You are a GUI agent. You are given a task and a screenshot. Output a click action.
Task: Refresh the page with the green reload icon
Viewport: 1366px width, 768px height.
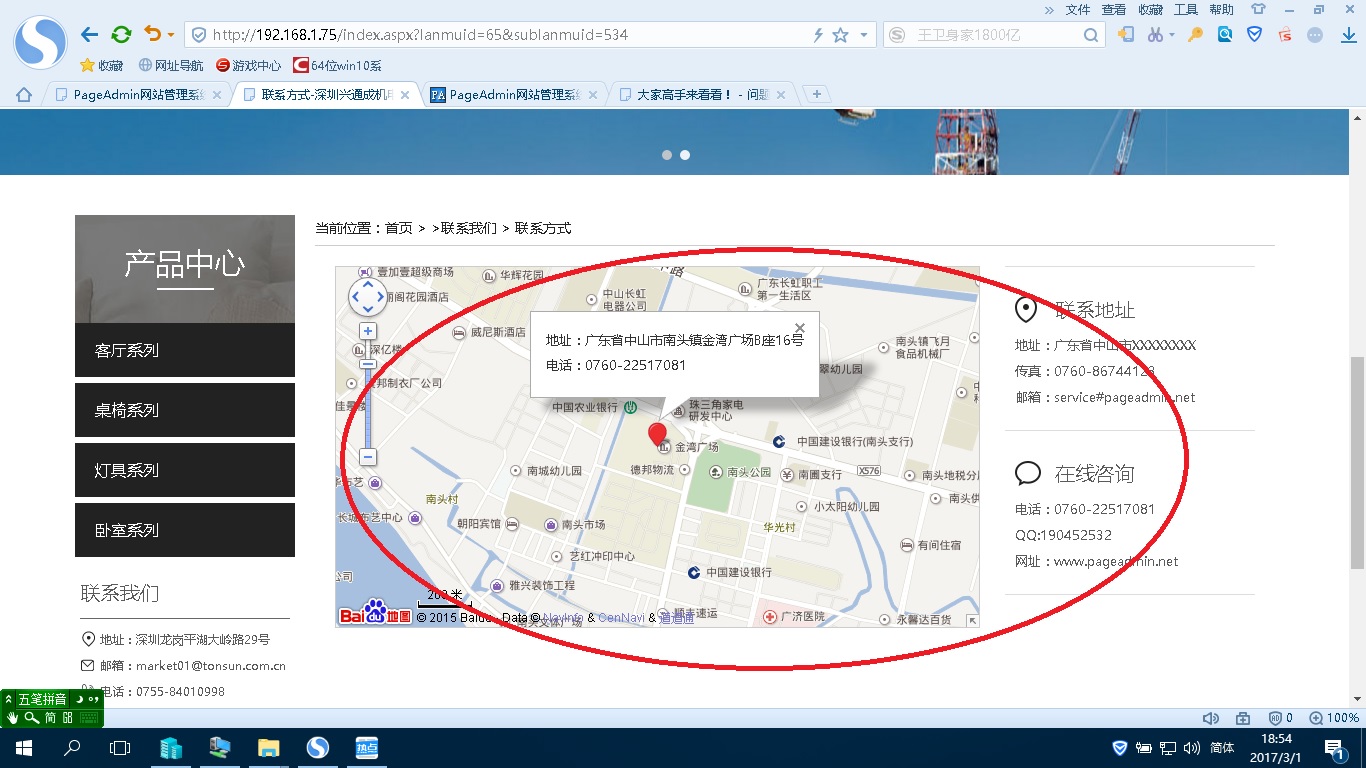coord(121,35)
